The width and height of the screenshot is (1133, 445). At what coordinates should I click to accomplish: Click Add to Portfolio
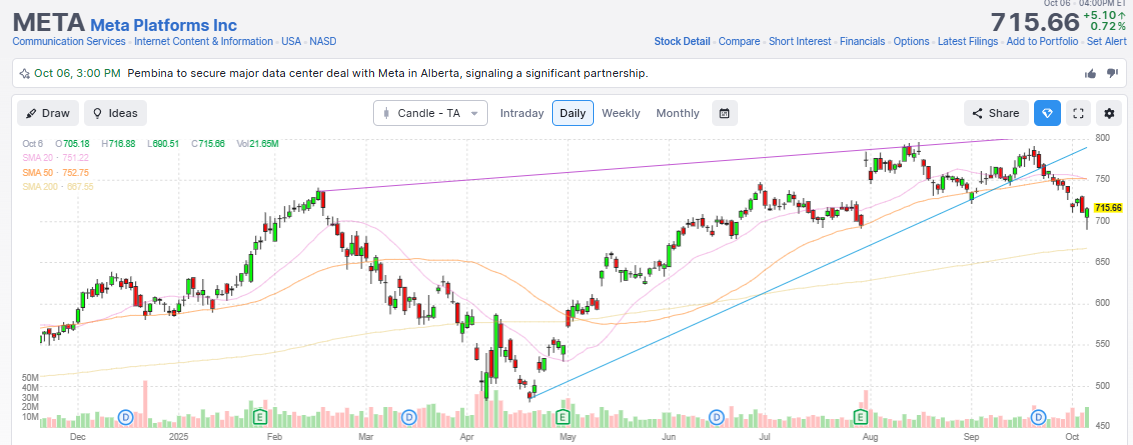click(x=1042, y=42)
